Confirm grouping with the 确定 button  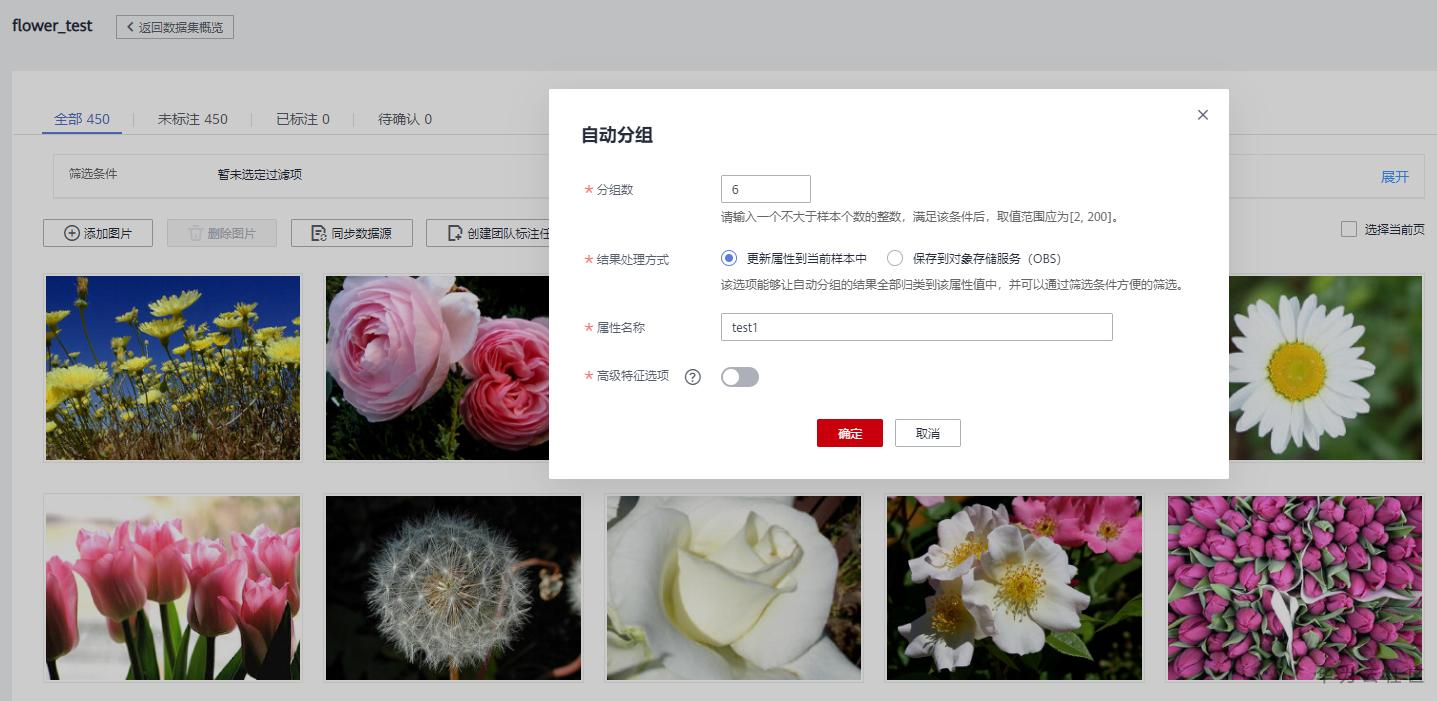(x=849, y=433)
